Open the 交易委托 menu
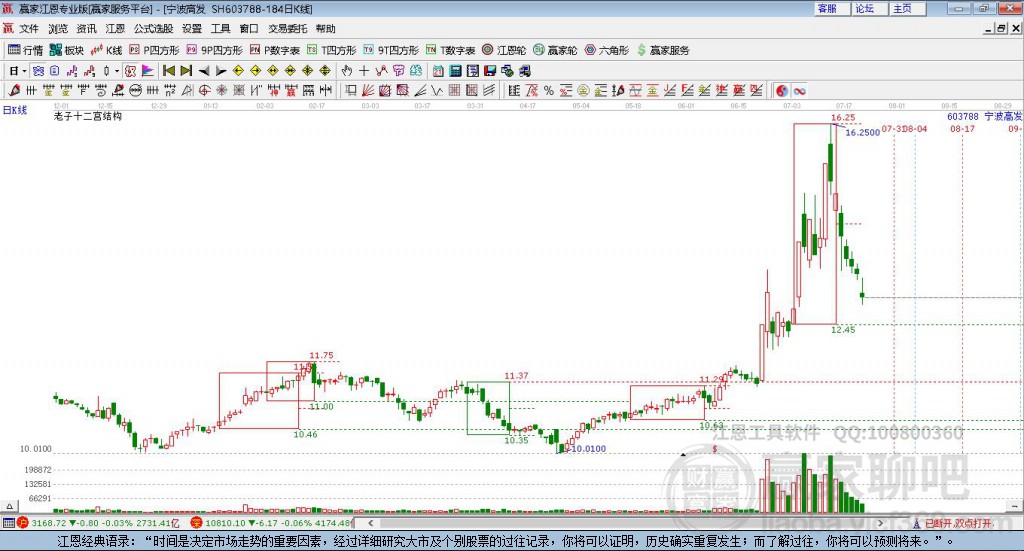The image size is (1024, 551). coord(287,29)
